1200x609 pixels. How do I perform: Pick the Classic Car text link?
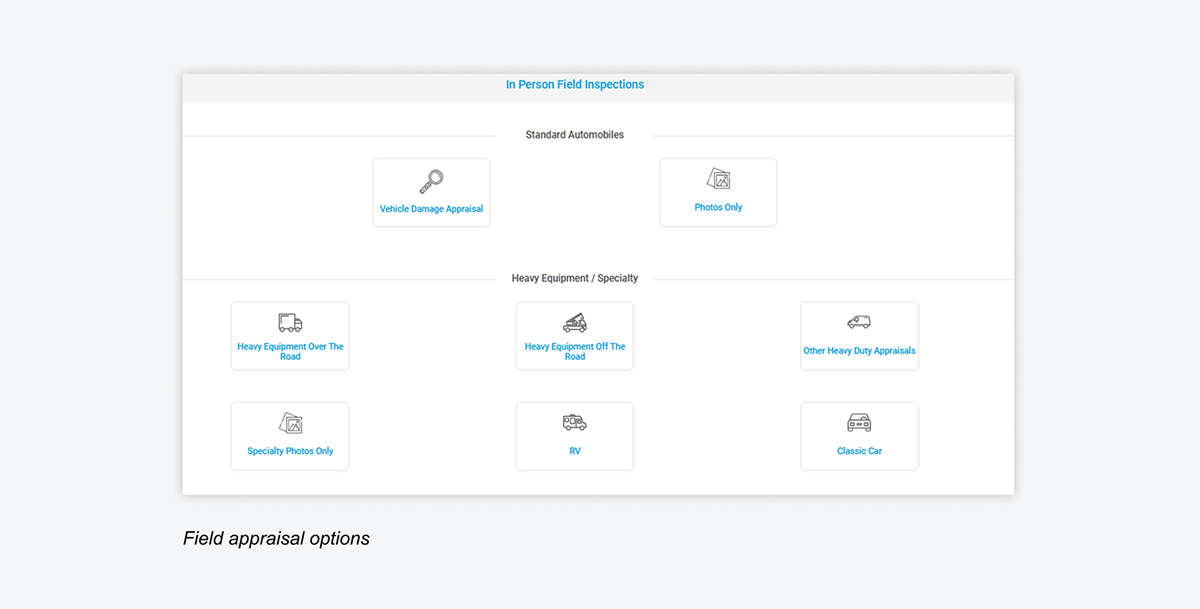click(x=859, y=451)
